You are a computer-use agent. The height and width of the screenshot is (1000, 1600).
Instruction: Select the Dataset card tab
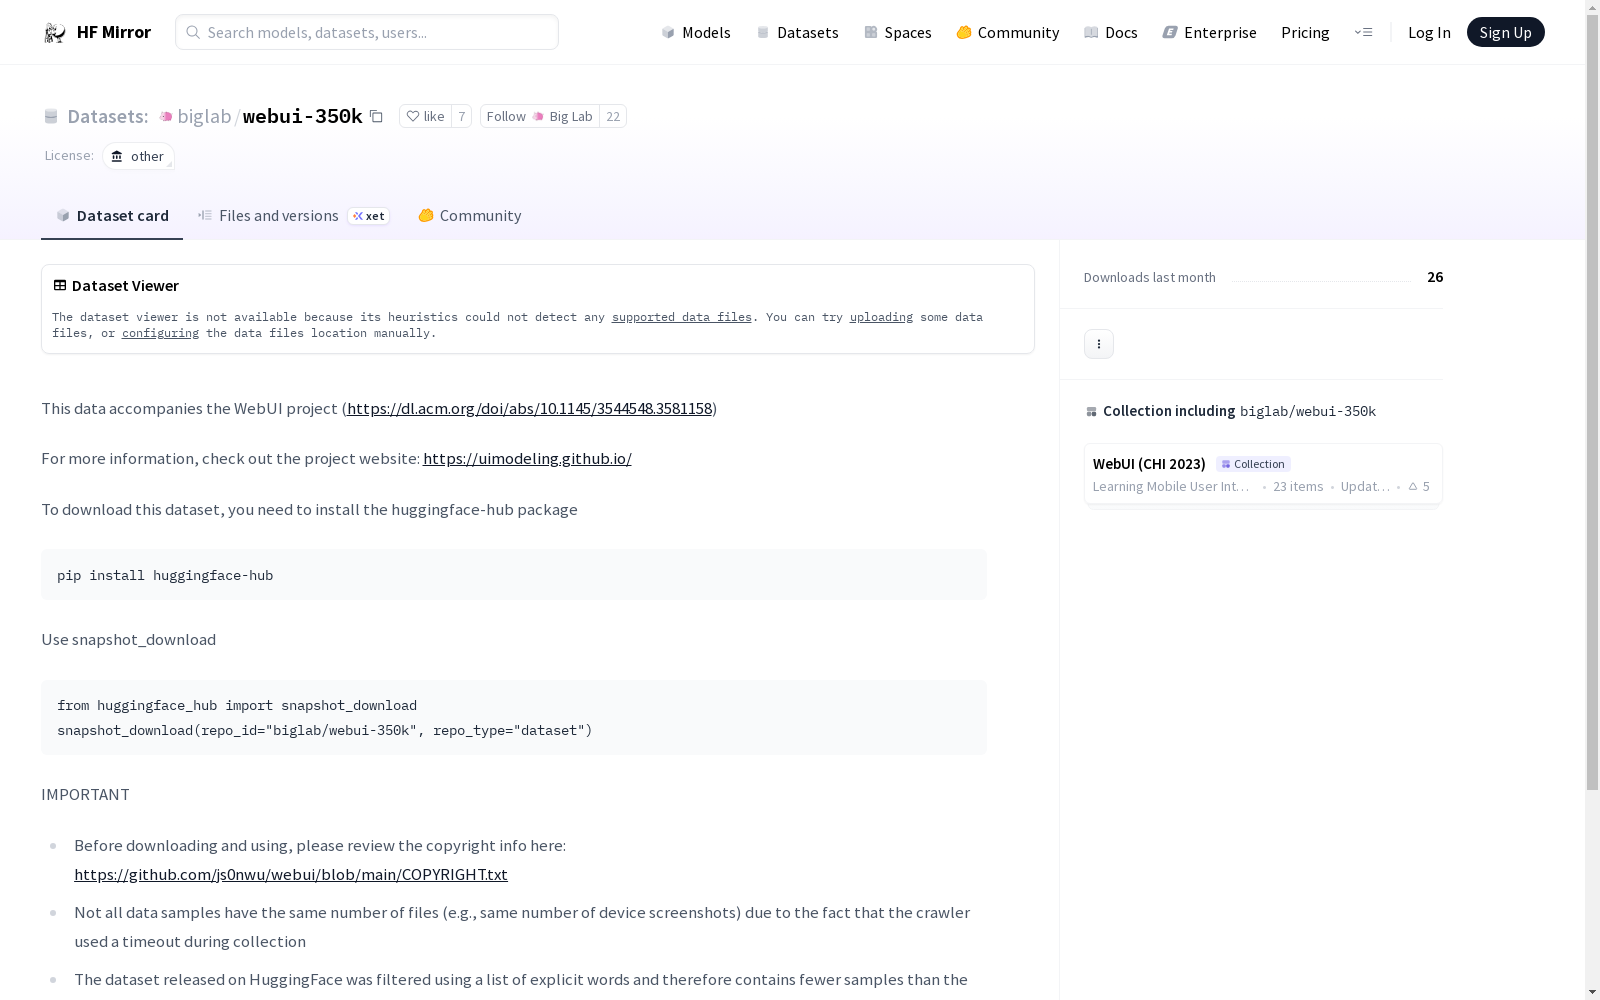(x=112, y=216)
